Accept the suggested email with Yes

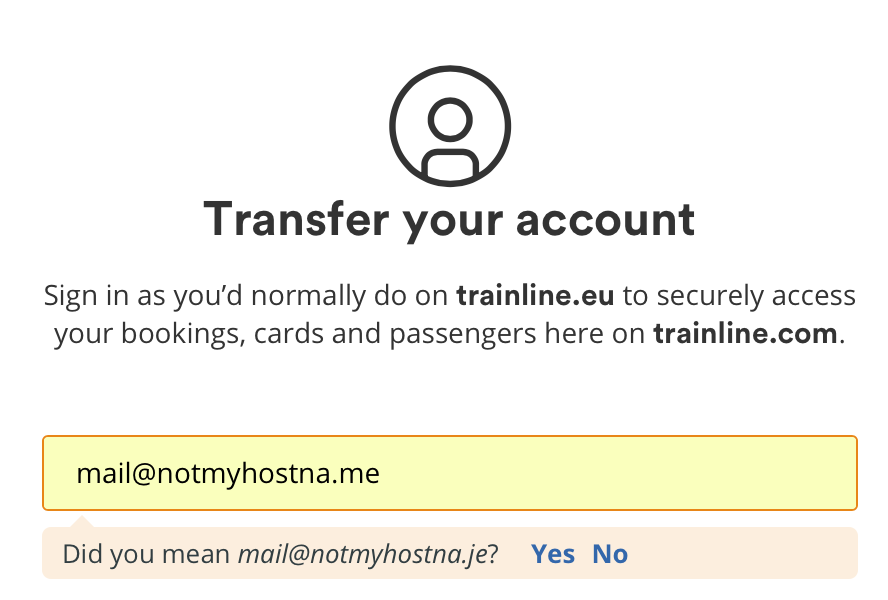coord(553,554)
